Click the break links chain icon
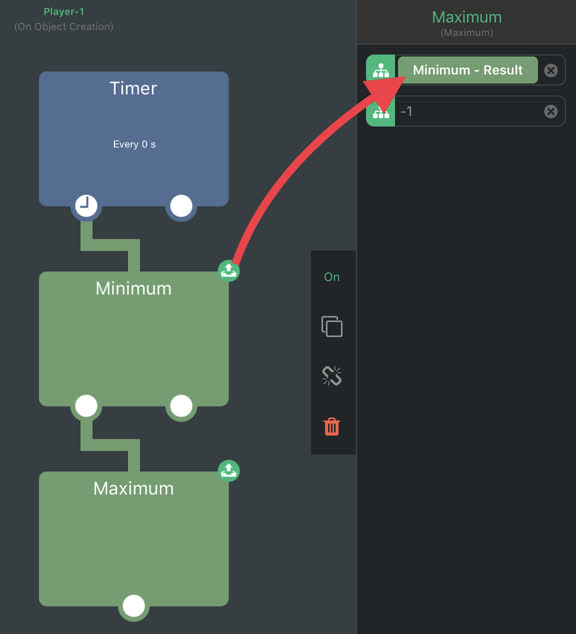 click(332, 376)
